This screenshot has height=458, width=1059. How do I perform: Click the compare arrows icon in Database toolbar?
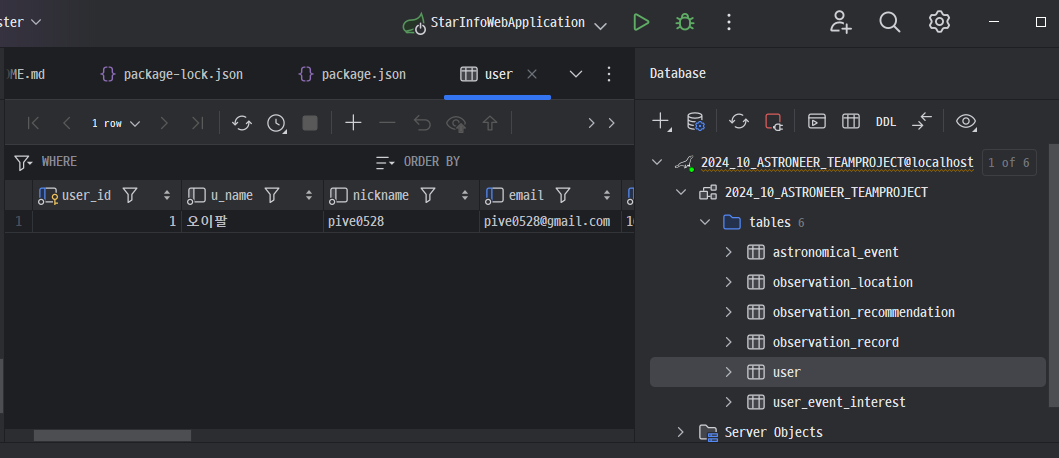[921, 122]
